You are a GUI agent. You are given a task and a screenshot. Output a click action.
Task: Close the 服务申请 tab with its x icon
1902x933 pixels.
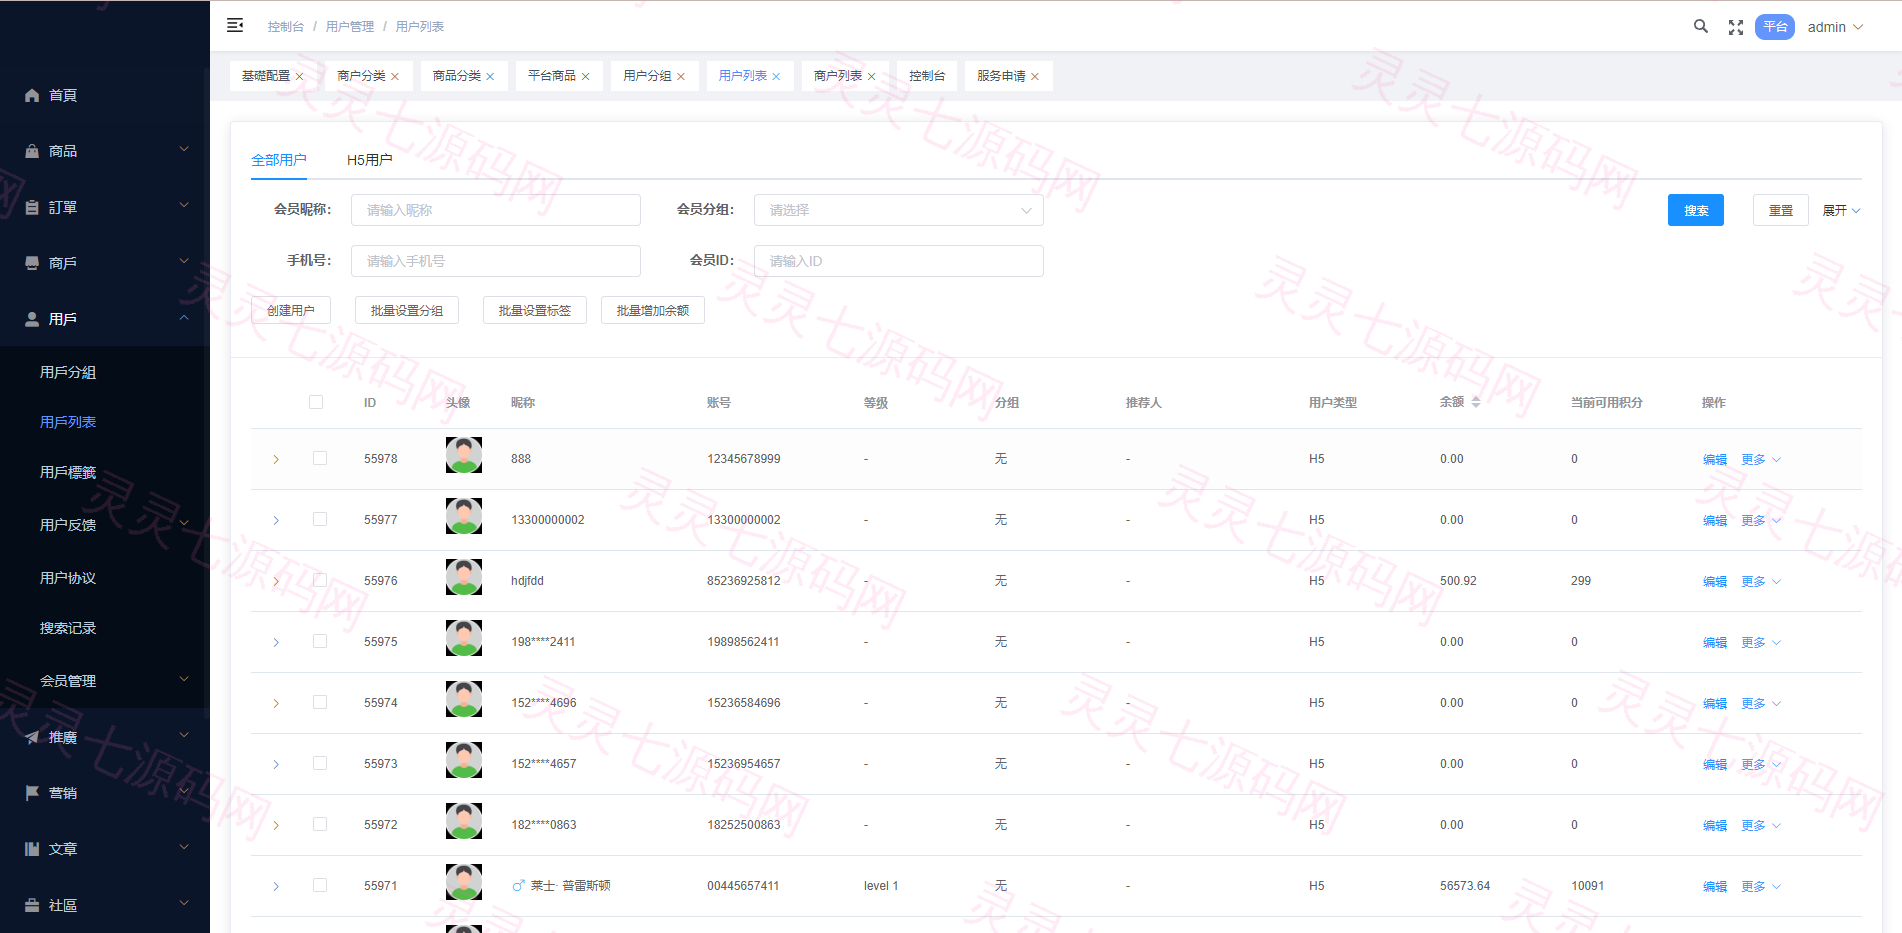pyautogui.click(x=1035, y=76)
